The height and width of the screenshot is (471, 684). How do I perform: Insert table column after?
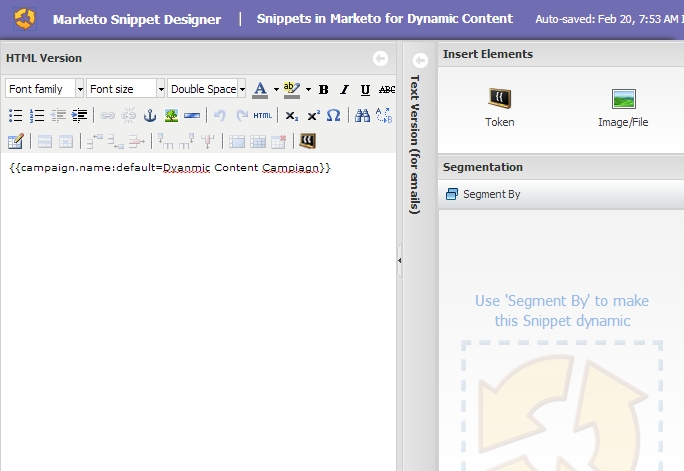[186, 141]
